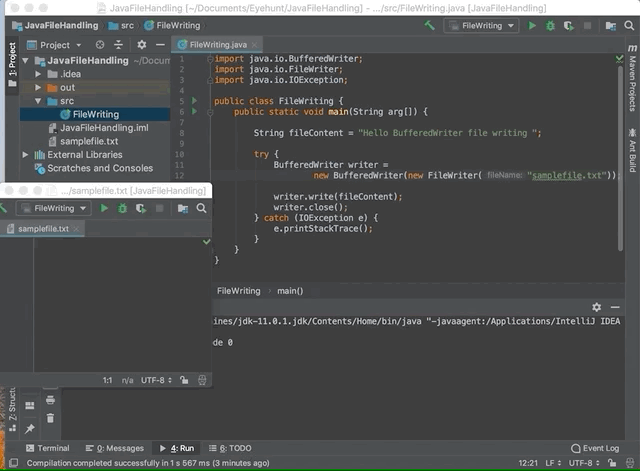Viewport: 640px width, 471px height.
Task: Run FileWriting with green play button in main toolbar
Action: (x=532, y=26)
